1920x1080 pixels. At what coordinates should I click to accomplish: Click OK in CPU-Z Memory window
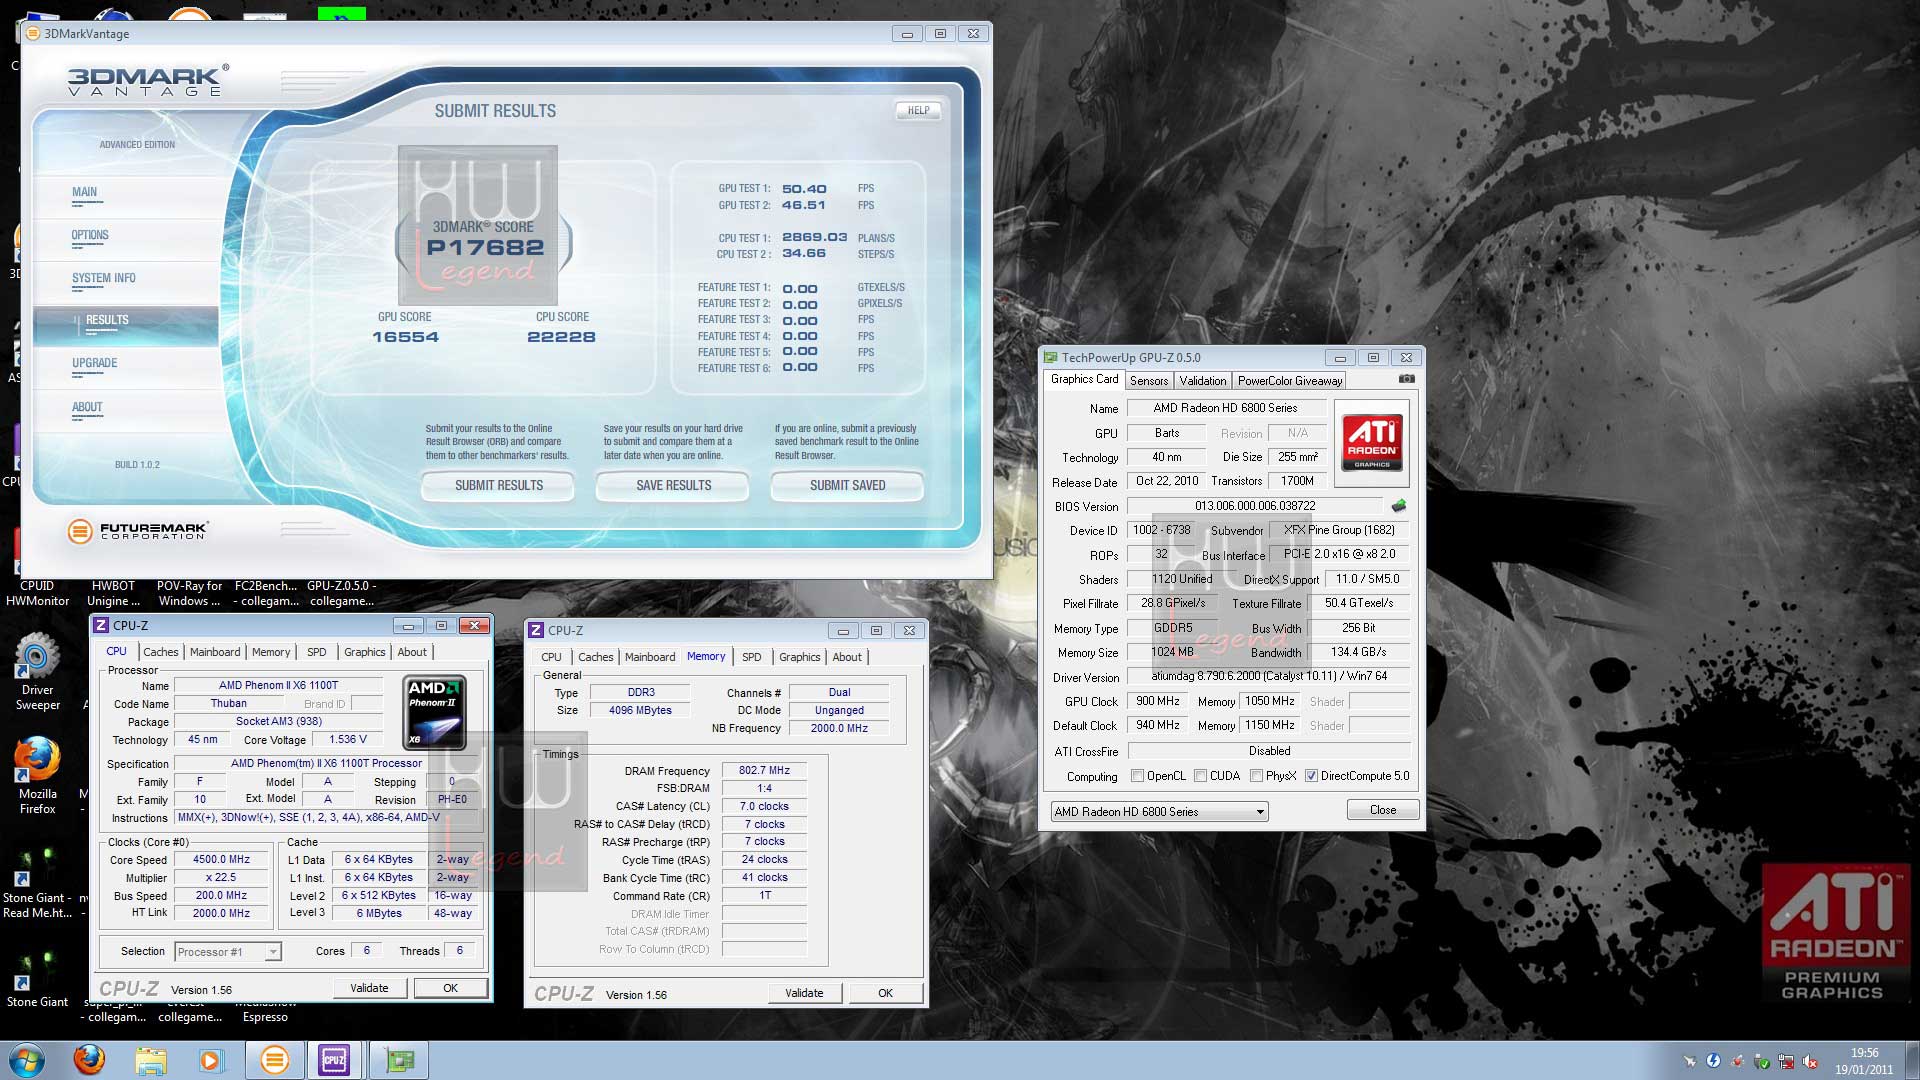tap(885, 993)
